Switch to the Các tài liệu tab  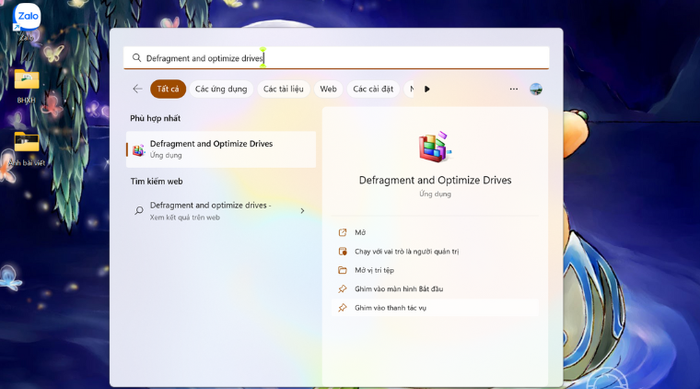pos(283,89)
